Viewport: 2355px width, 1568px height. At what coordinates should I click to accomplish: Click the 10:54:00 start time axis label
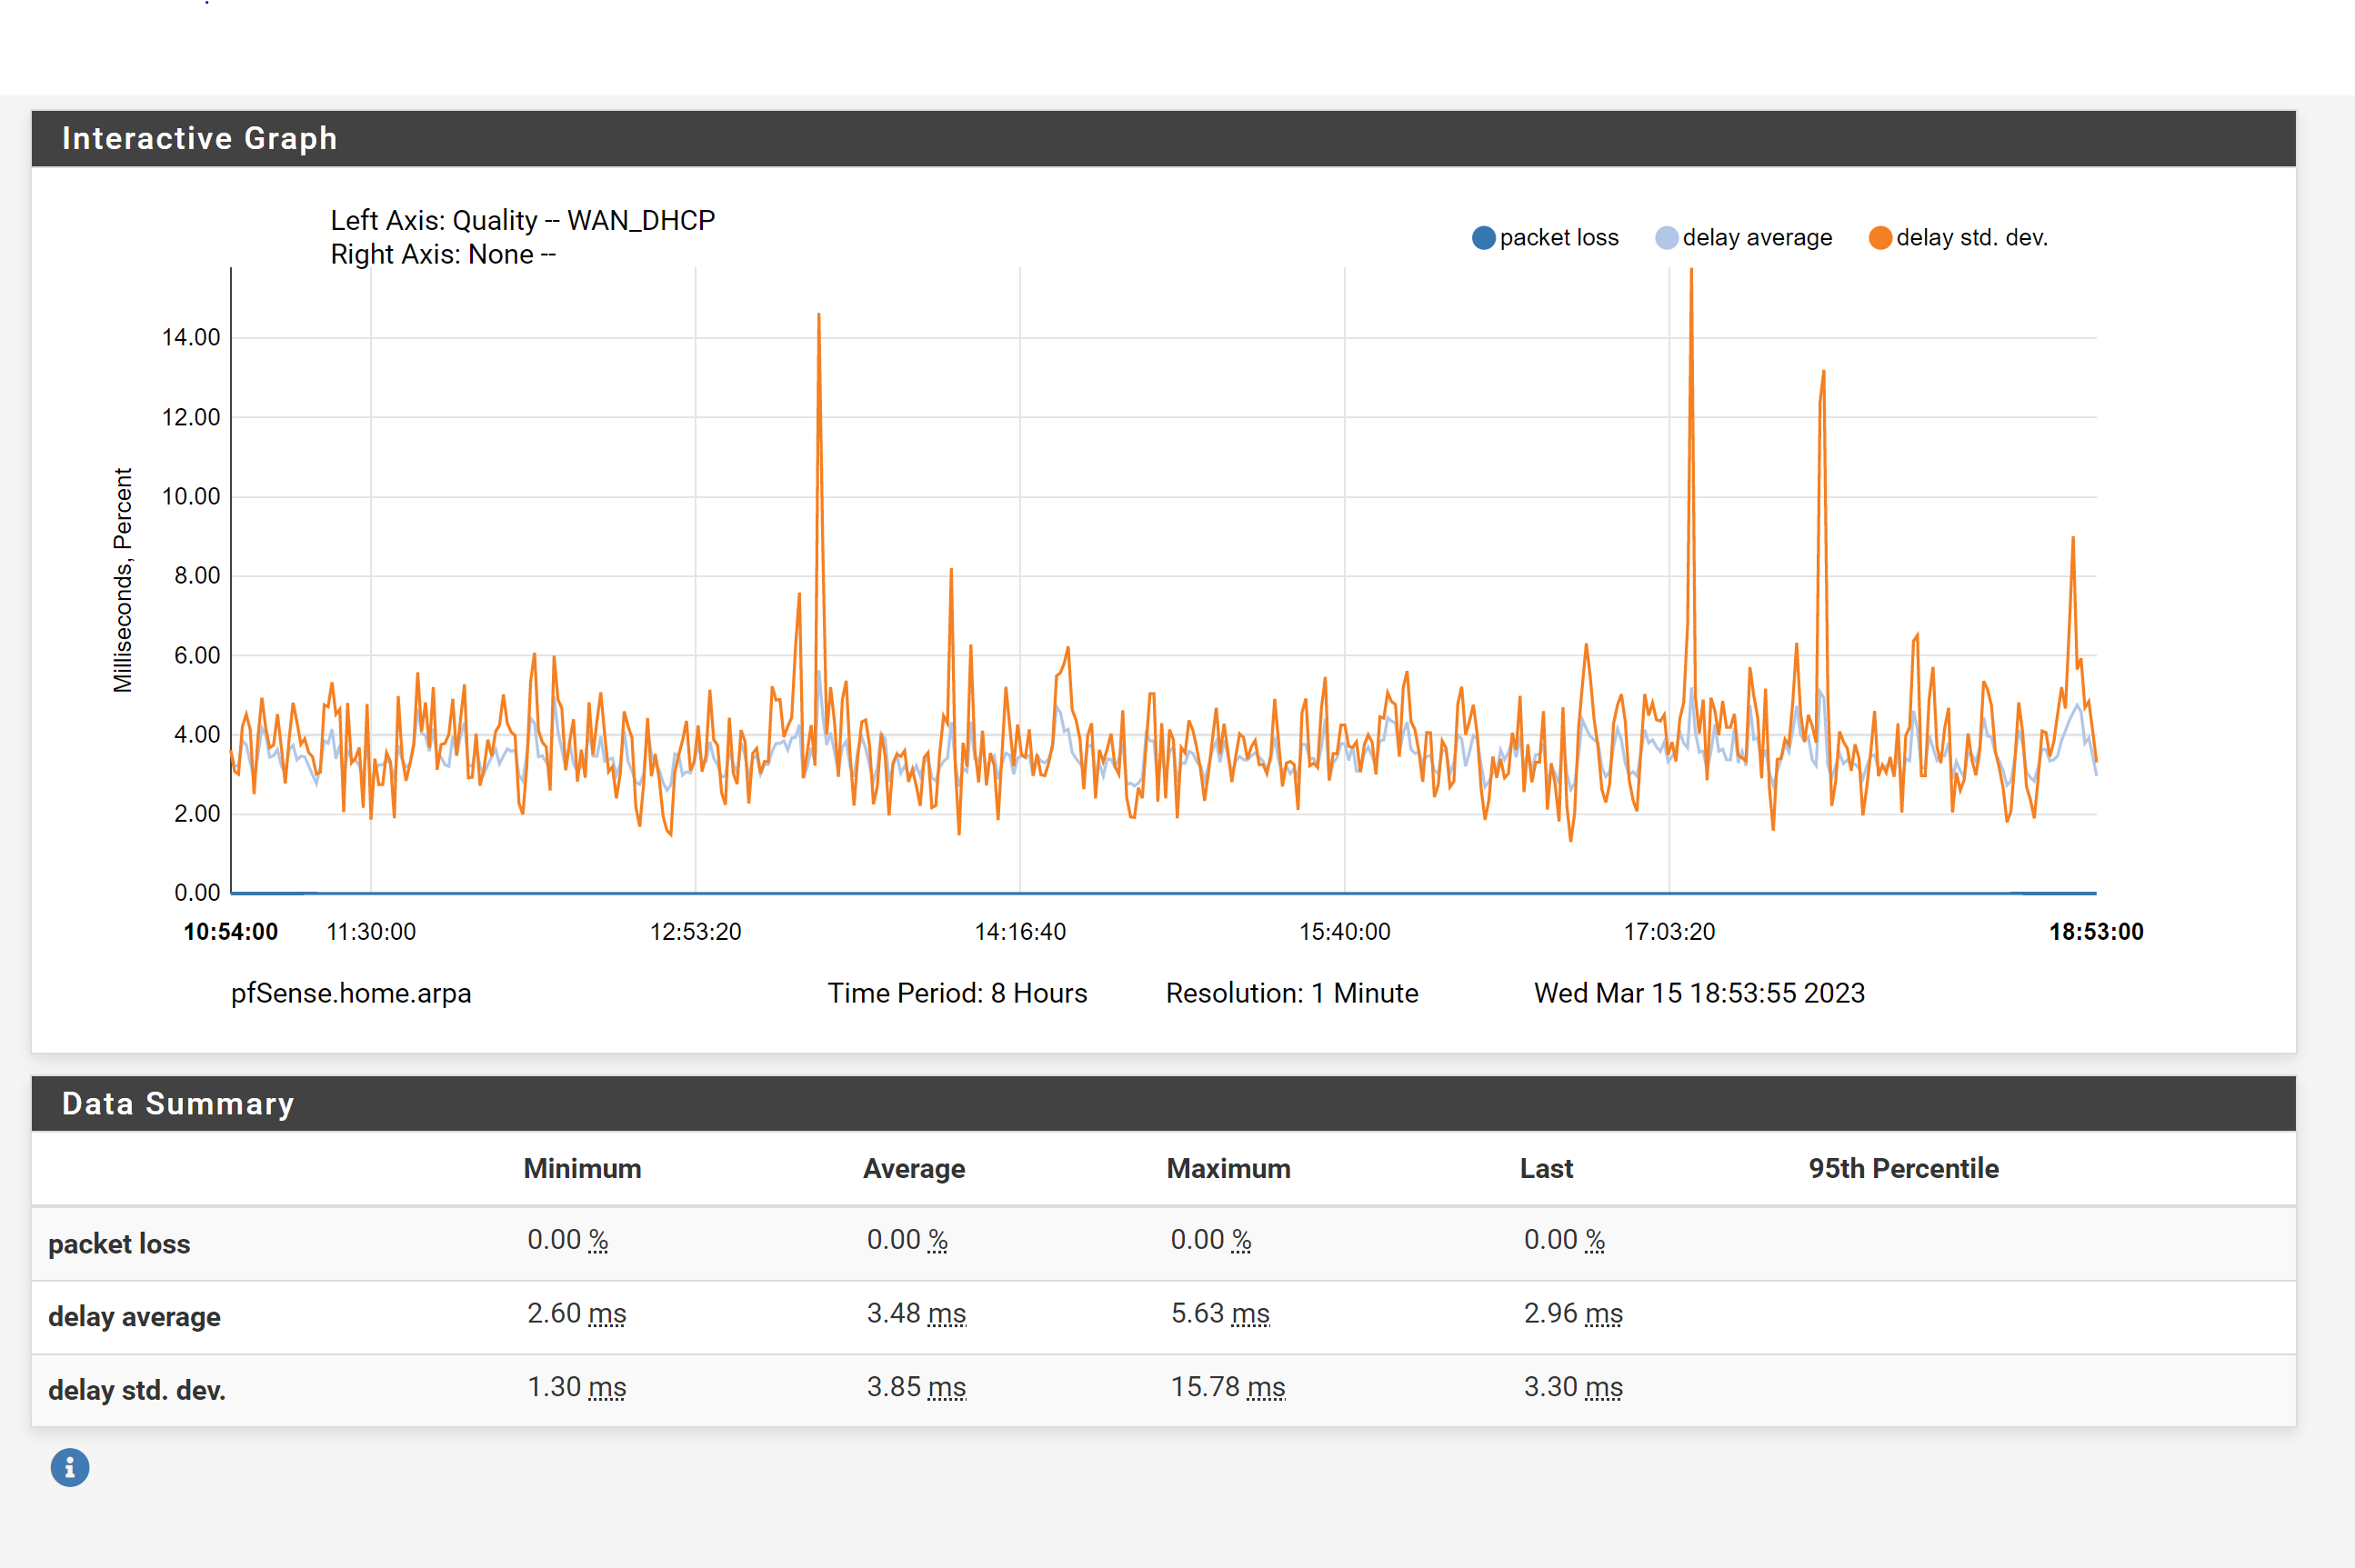click(x=231, y=932)
